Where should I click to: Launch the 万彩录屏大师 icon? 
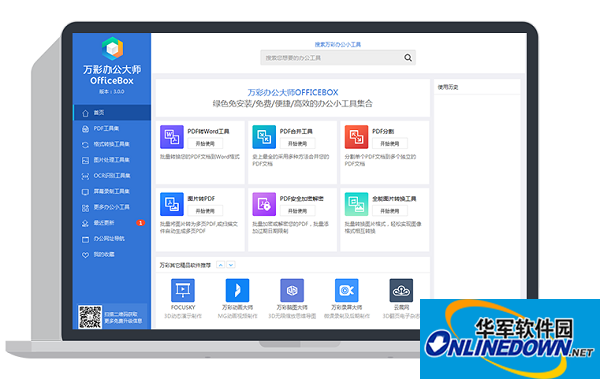tap(347, 290)
